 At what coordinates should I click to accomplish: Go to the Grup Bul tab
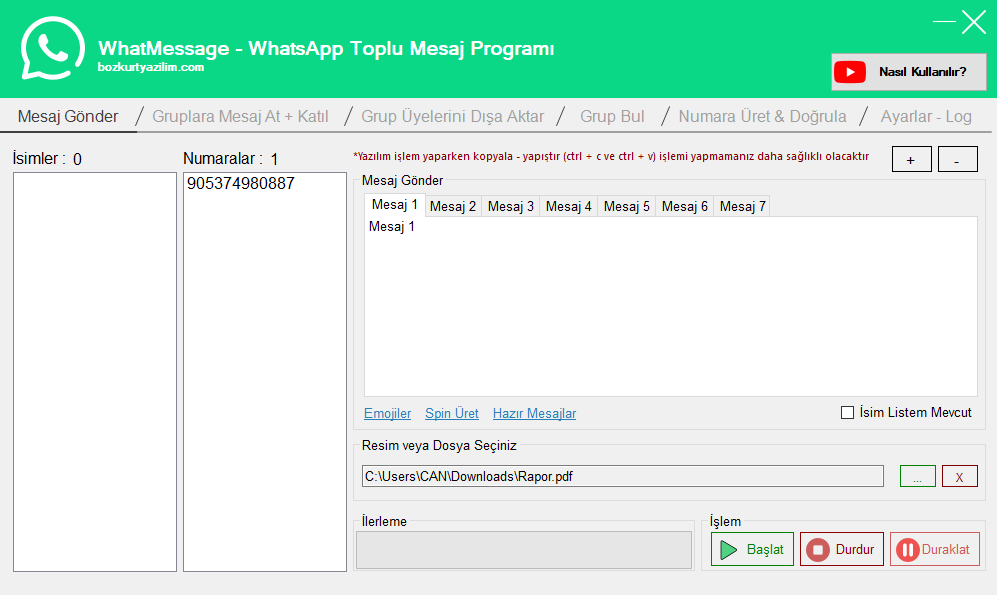coord(612,116)
